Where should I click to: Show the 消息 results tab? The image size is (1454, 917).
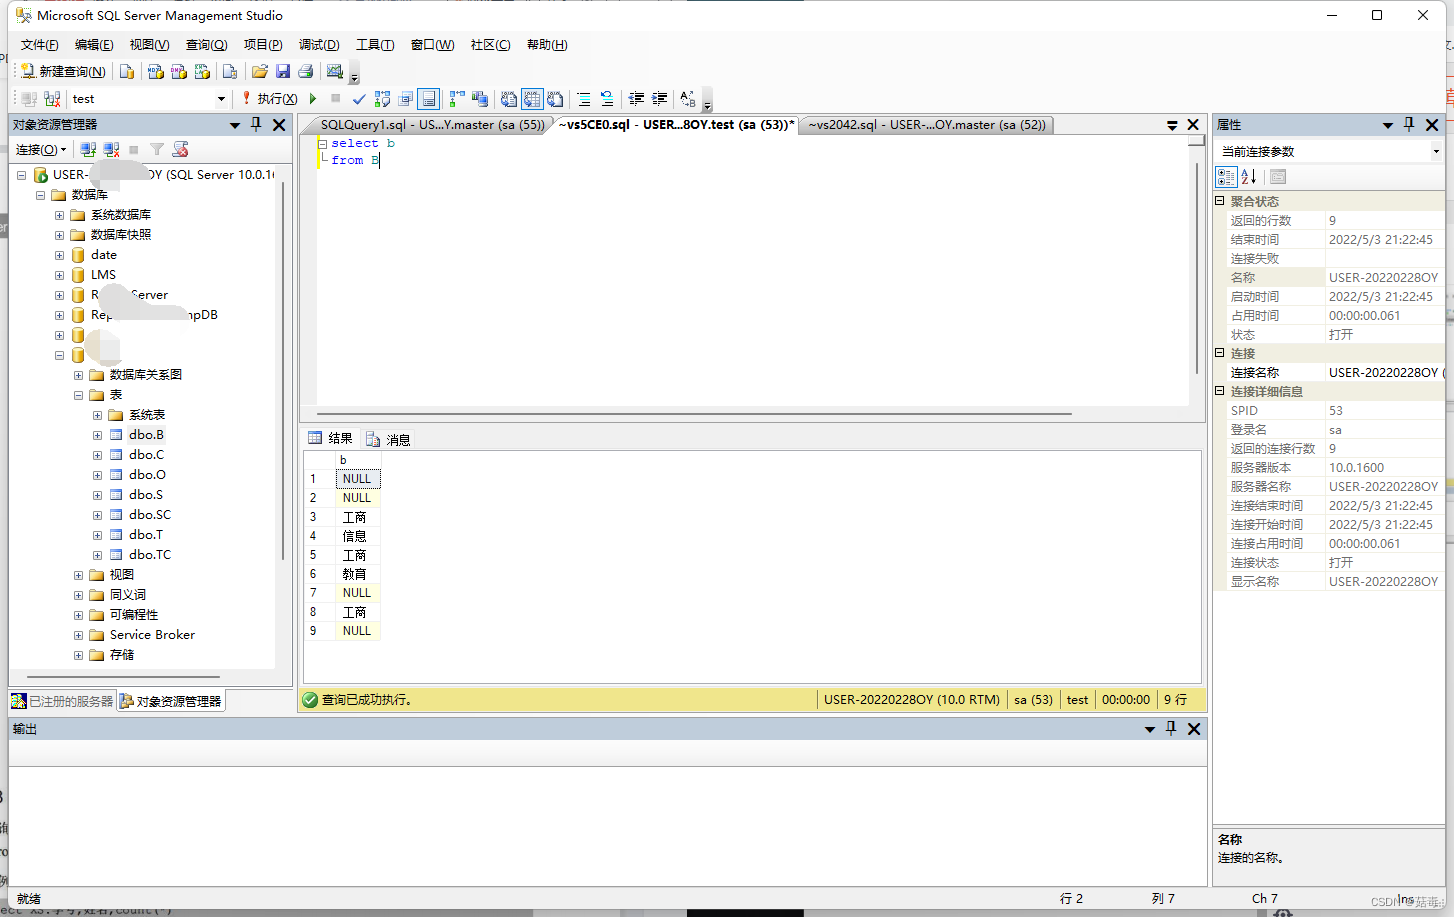389,439
